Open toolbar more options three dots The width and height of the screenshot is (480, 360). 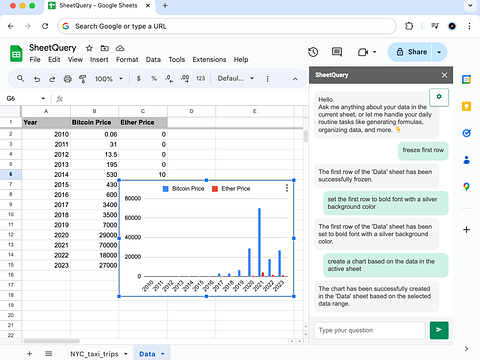coord(267,79)
